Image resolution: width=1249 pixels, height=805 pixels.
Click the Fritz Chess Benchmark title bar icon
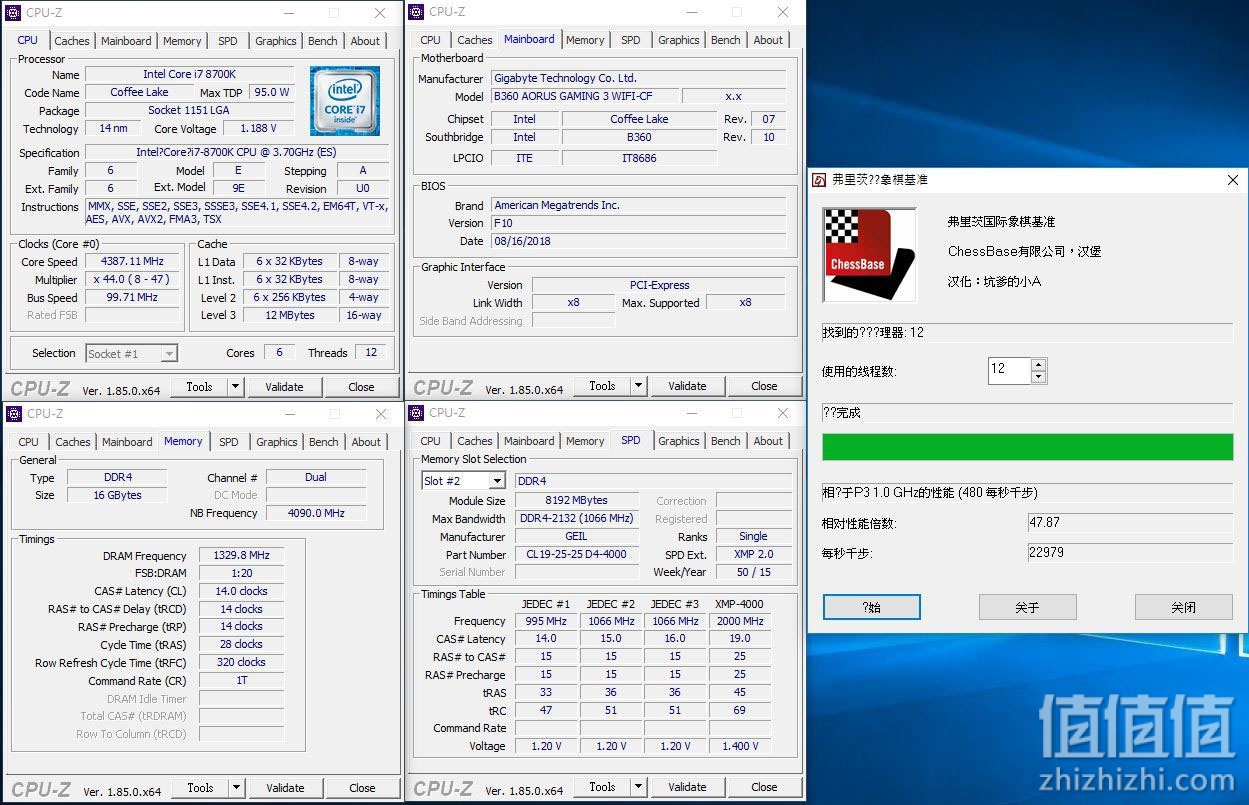tap(819, 180)
